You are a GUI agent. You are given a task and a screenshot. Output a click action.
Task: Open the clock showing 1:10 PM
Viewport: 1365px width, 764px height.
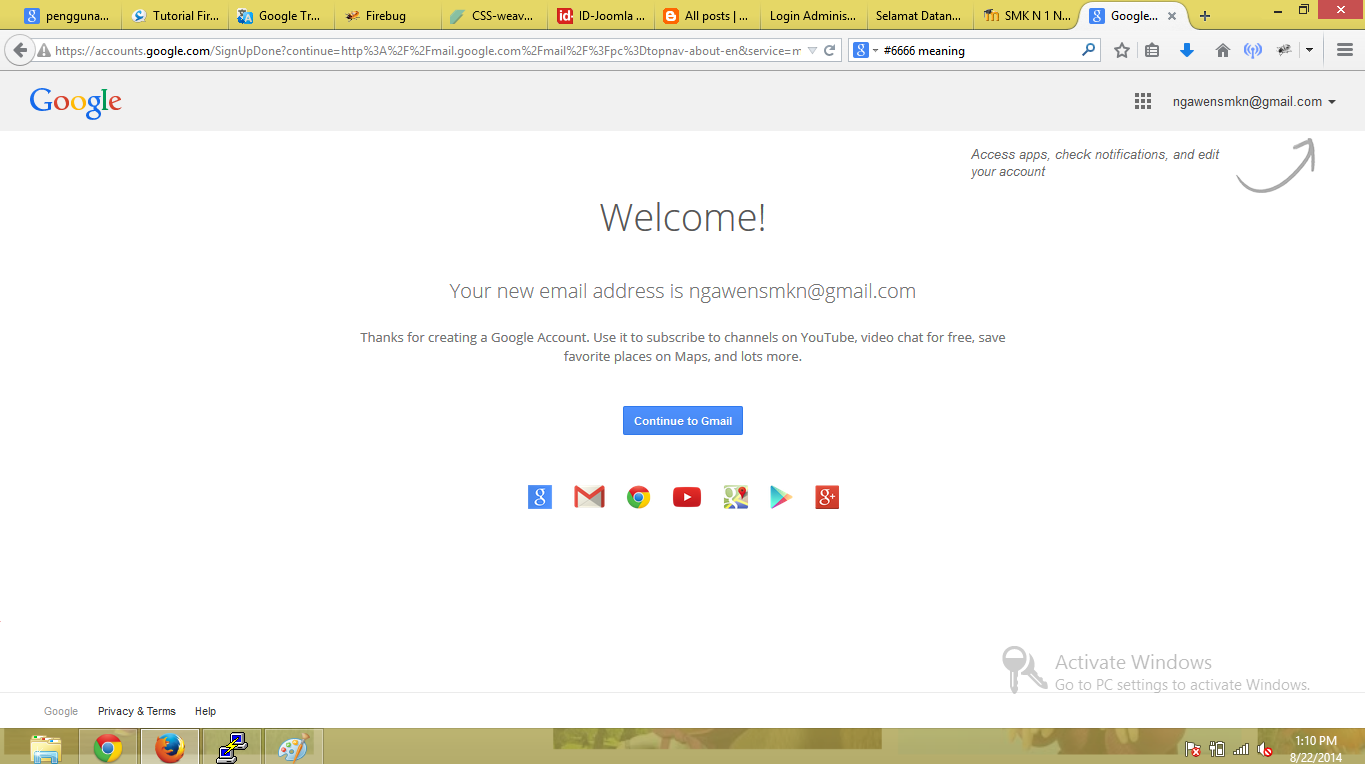point(1316,749)
